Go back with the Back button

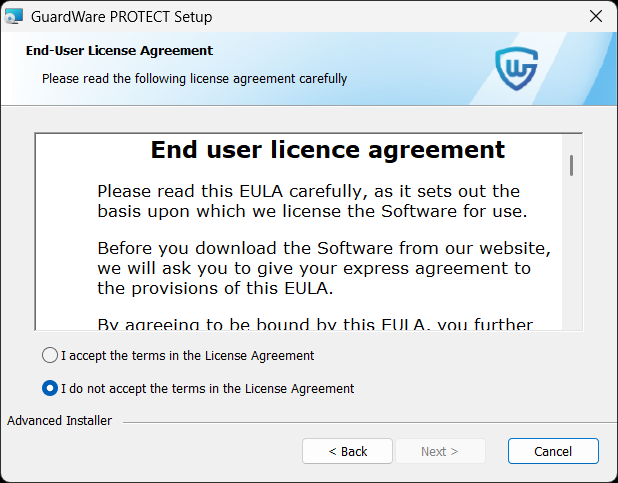click(x=347, y=451)
